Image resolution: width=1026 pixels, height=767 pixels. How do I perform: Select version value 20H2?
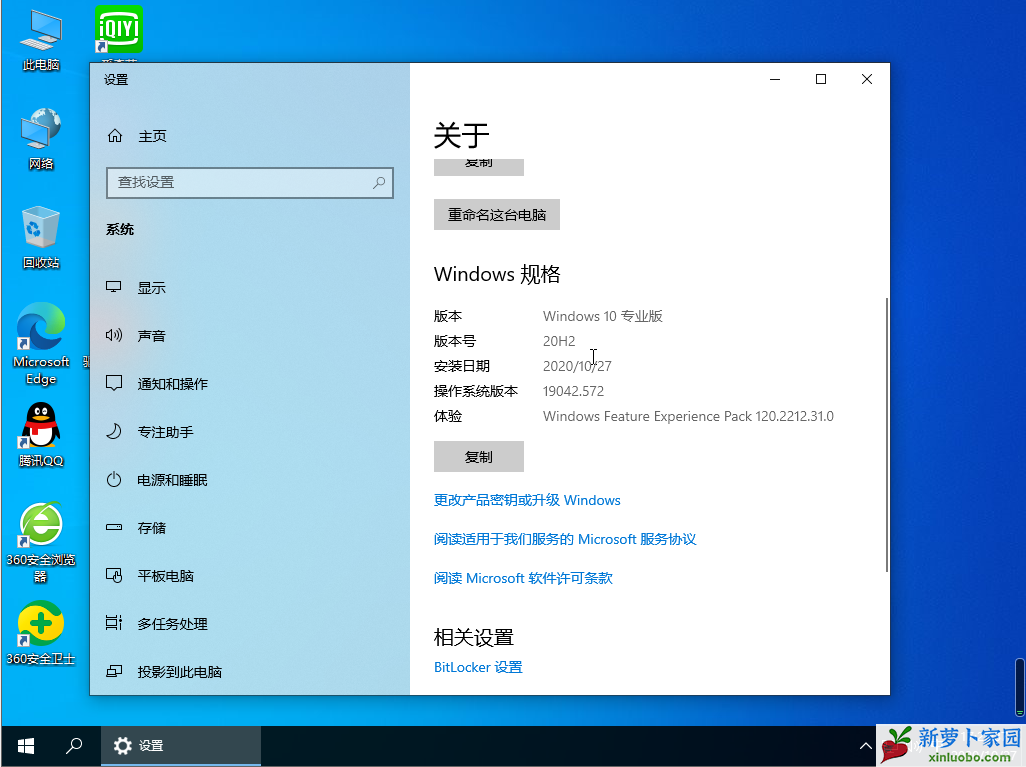pyautogui.click(x=559, y=341)
